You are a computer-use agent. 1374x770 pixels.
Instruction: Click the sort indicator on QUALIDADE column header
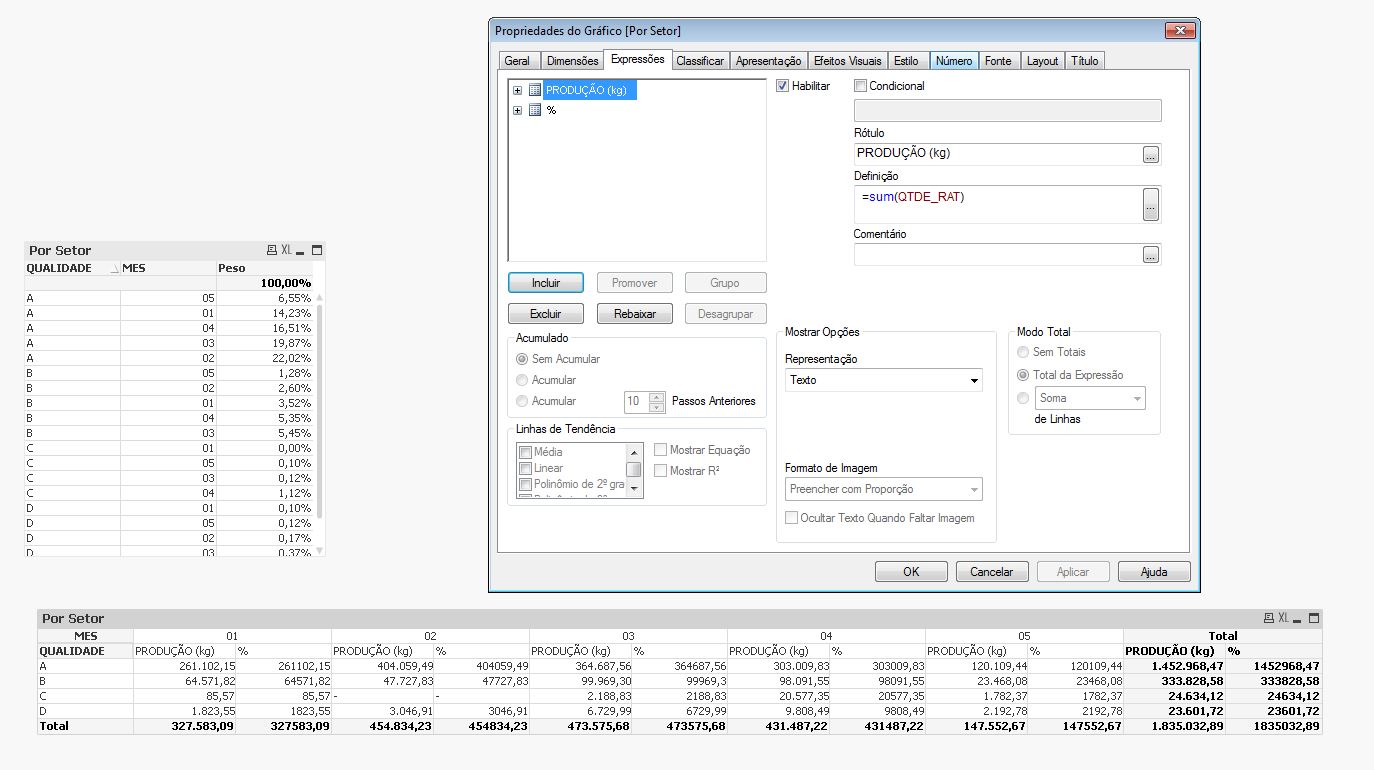pyautogui.click(x=113, y=268)
